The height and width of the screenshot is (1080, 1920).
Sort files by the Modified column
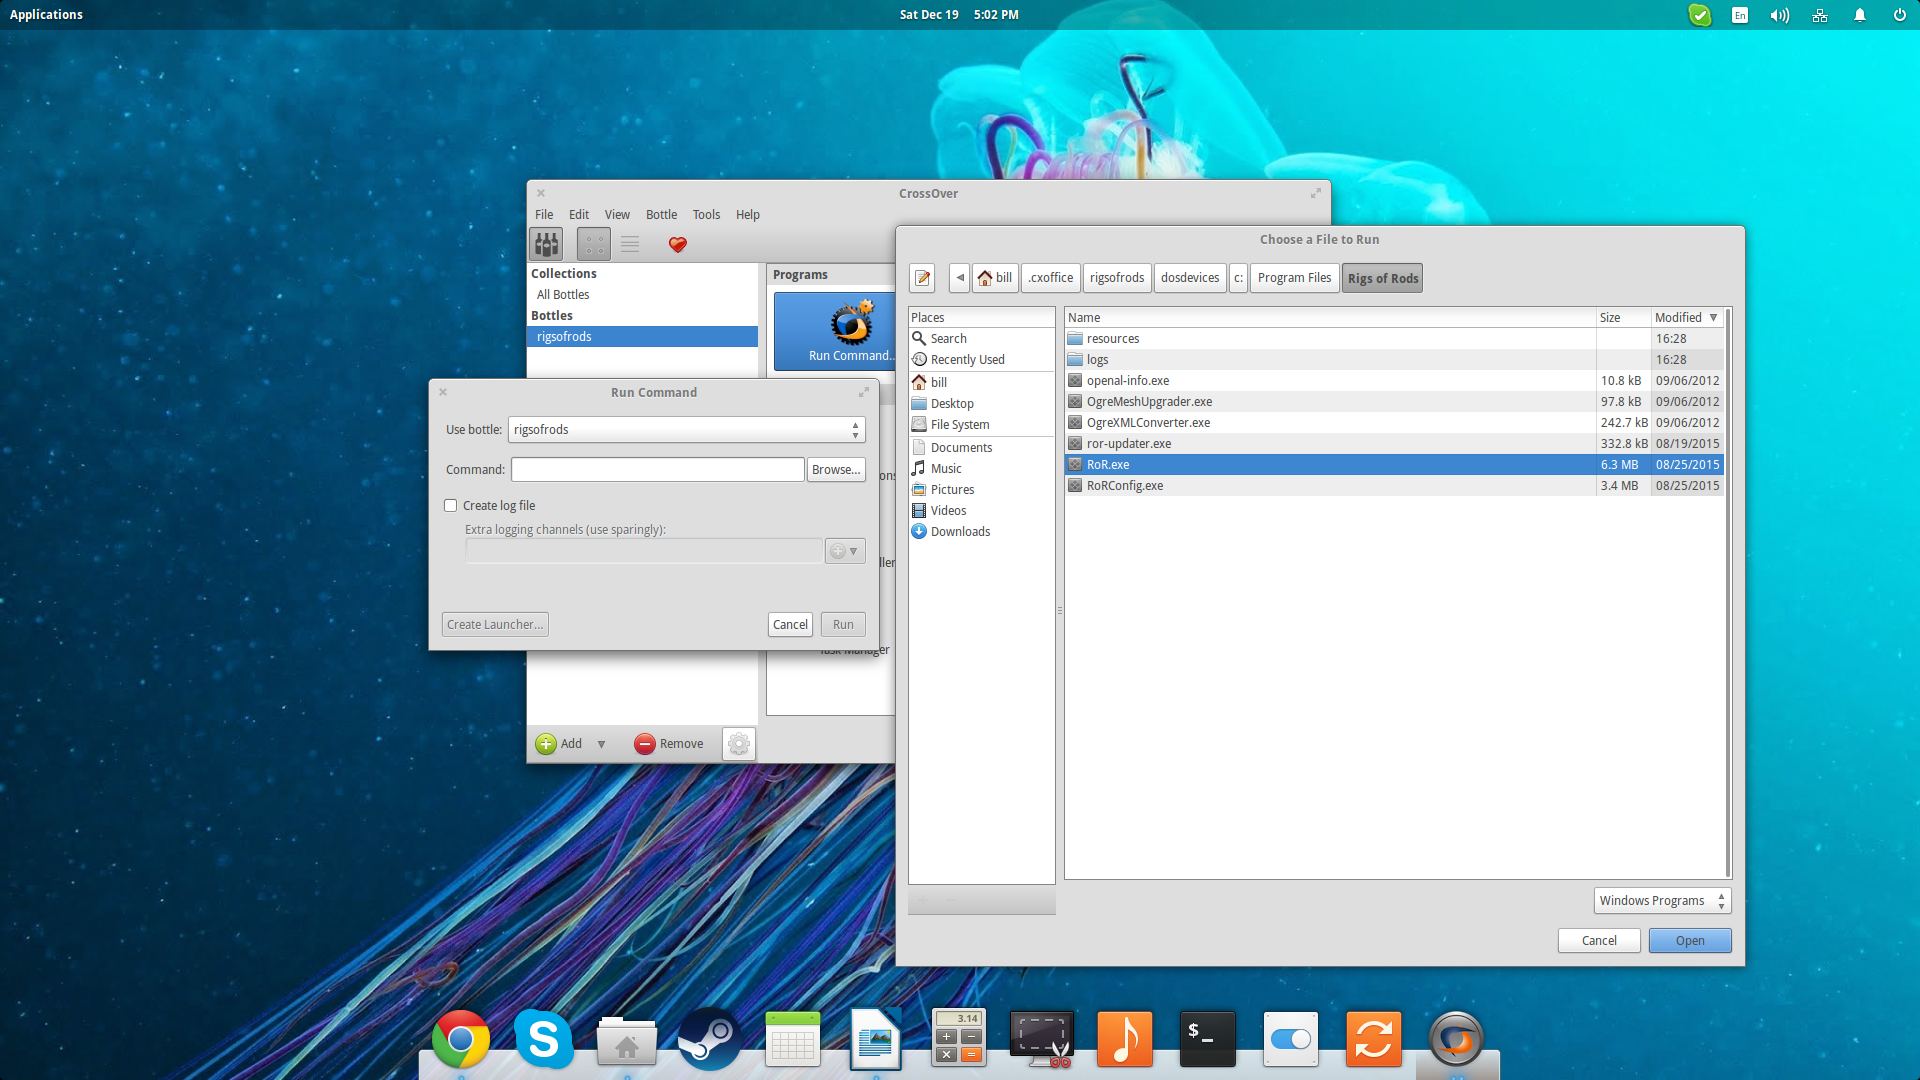point(1686,317)
